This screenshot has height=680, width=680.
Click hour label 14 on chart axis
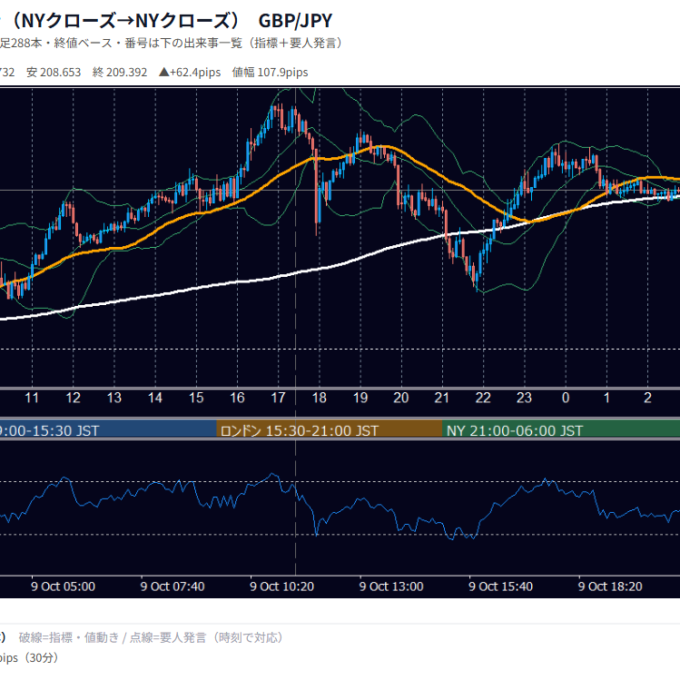point(155,398)
